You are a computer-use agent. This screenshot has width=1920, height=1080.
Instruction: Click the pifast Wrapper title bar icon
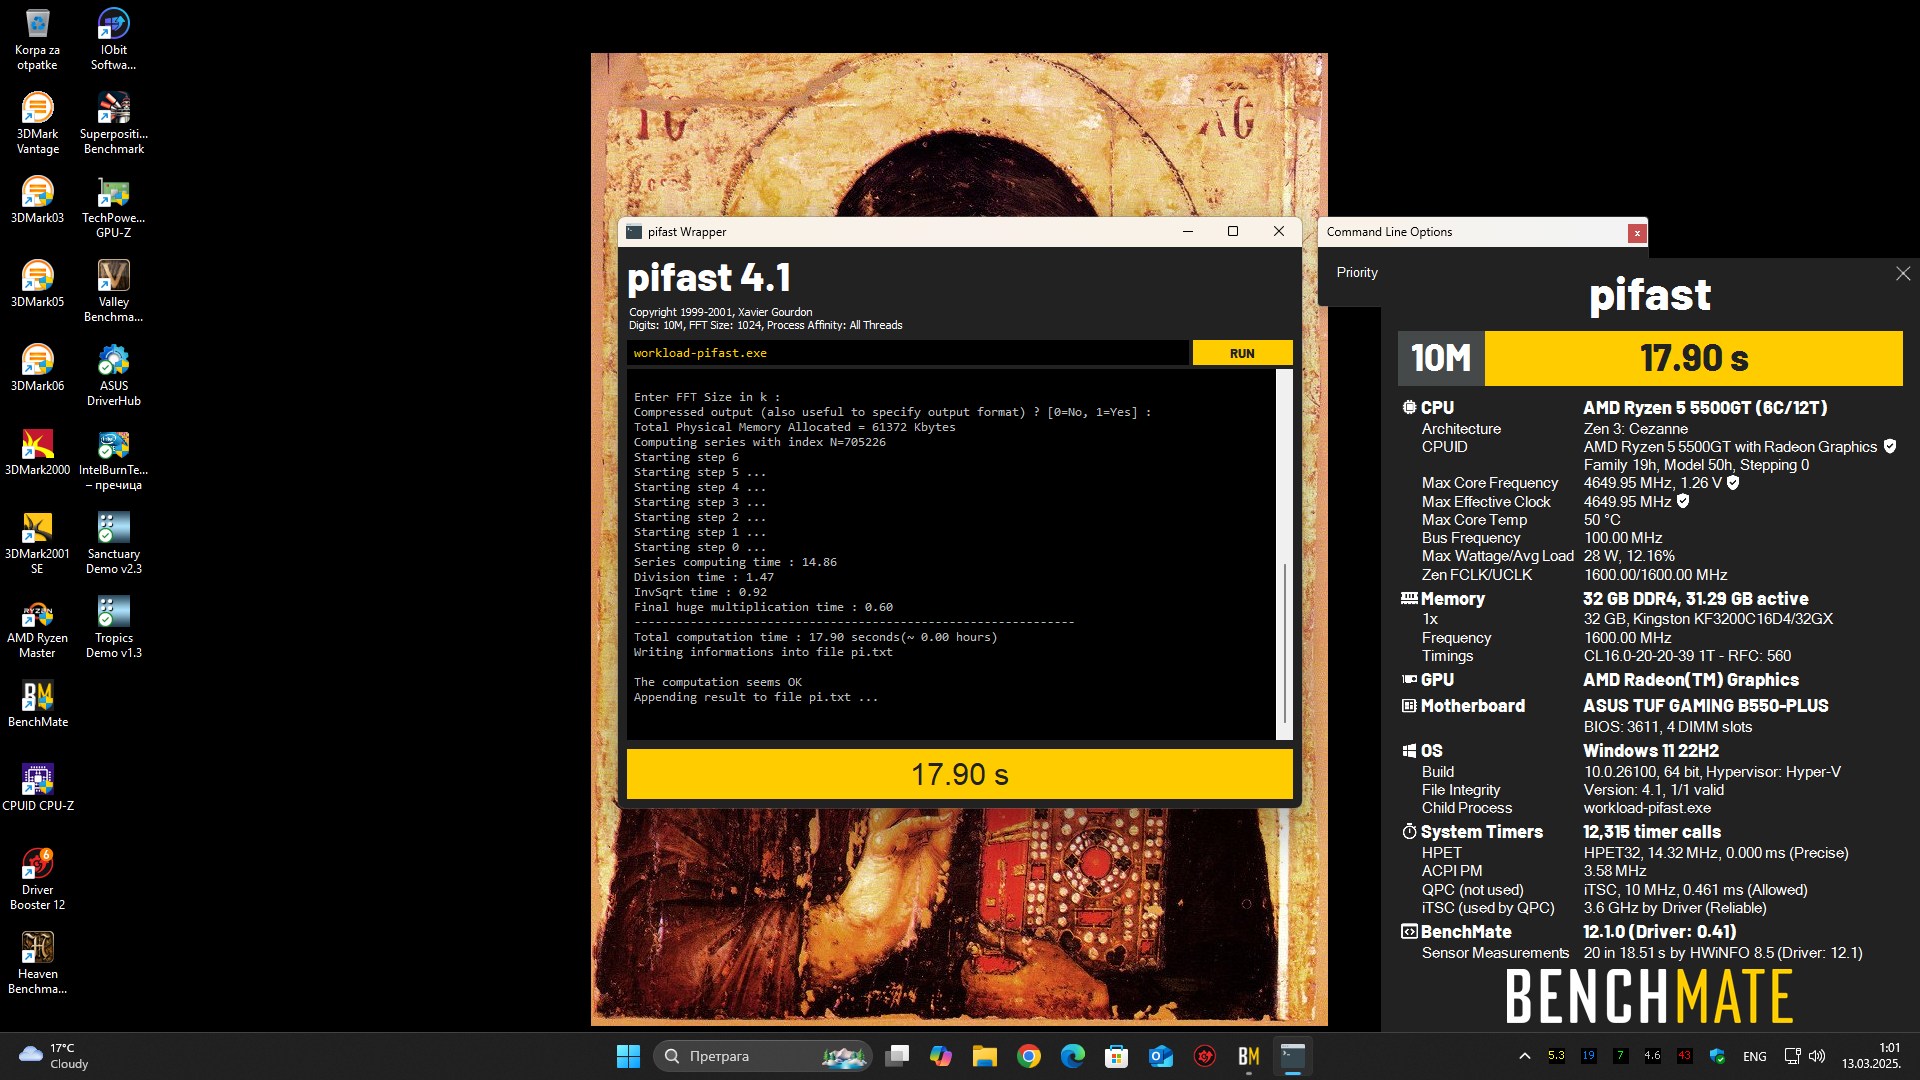pos(633,232)
